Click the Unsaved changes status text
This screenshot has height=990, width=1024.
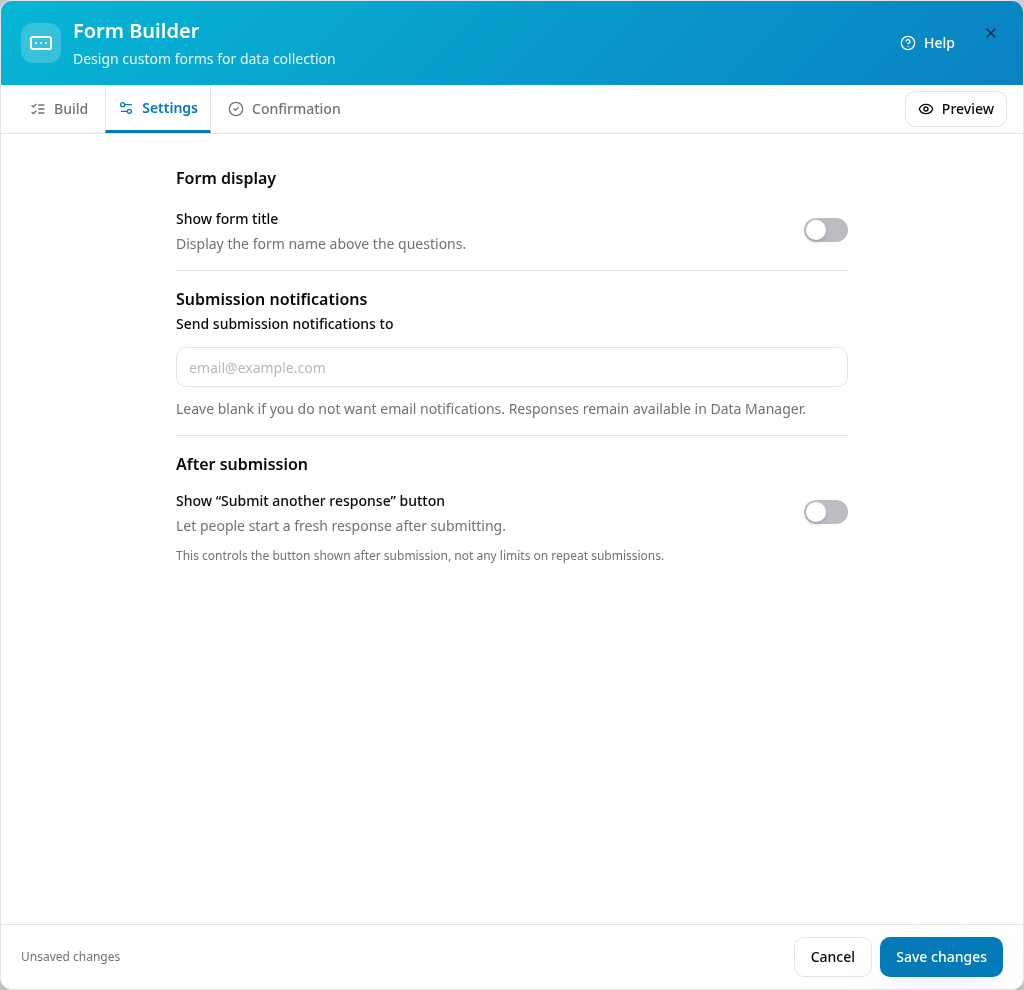click(x=71, y=957)
